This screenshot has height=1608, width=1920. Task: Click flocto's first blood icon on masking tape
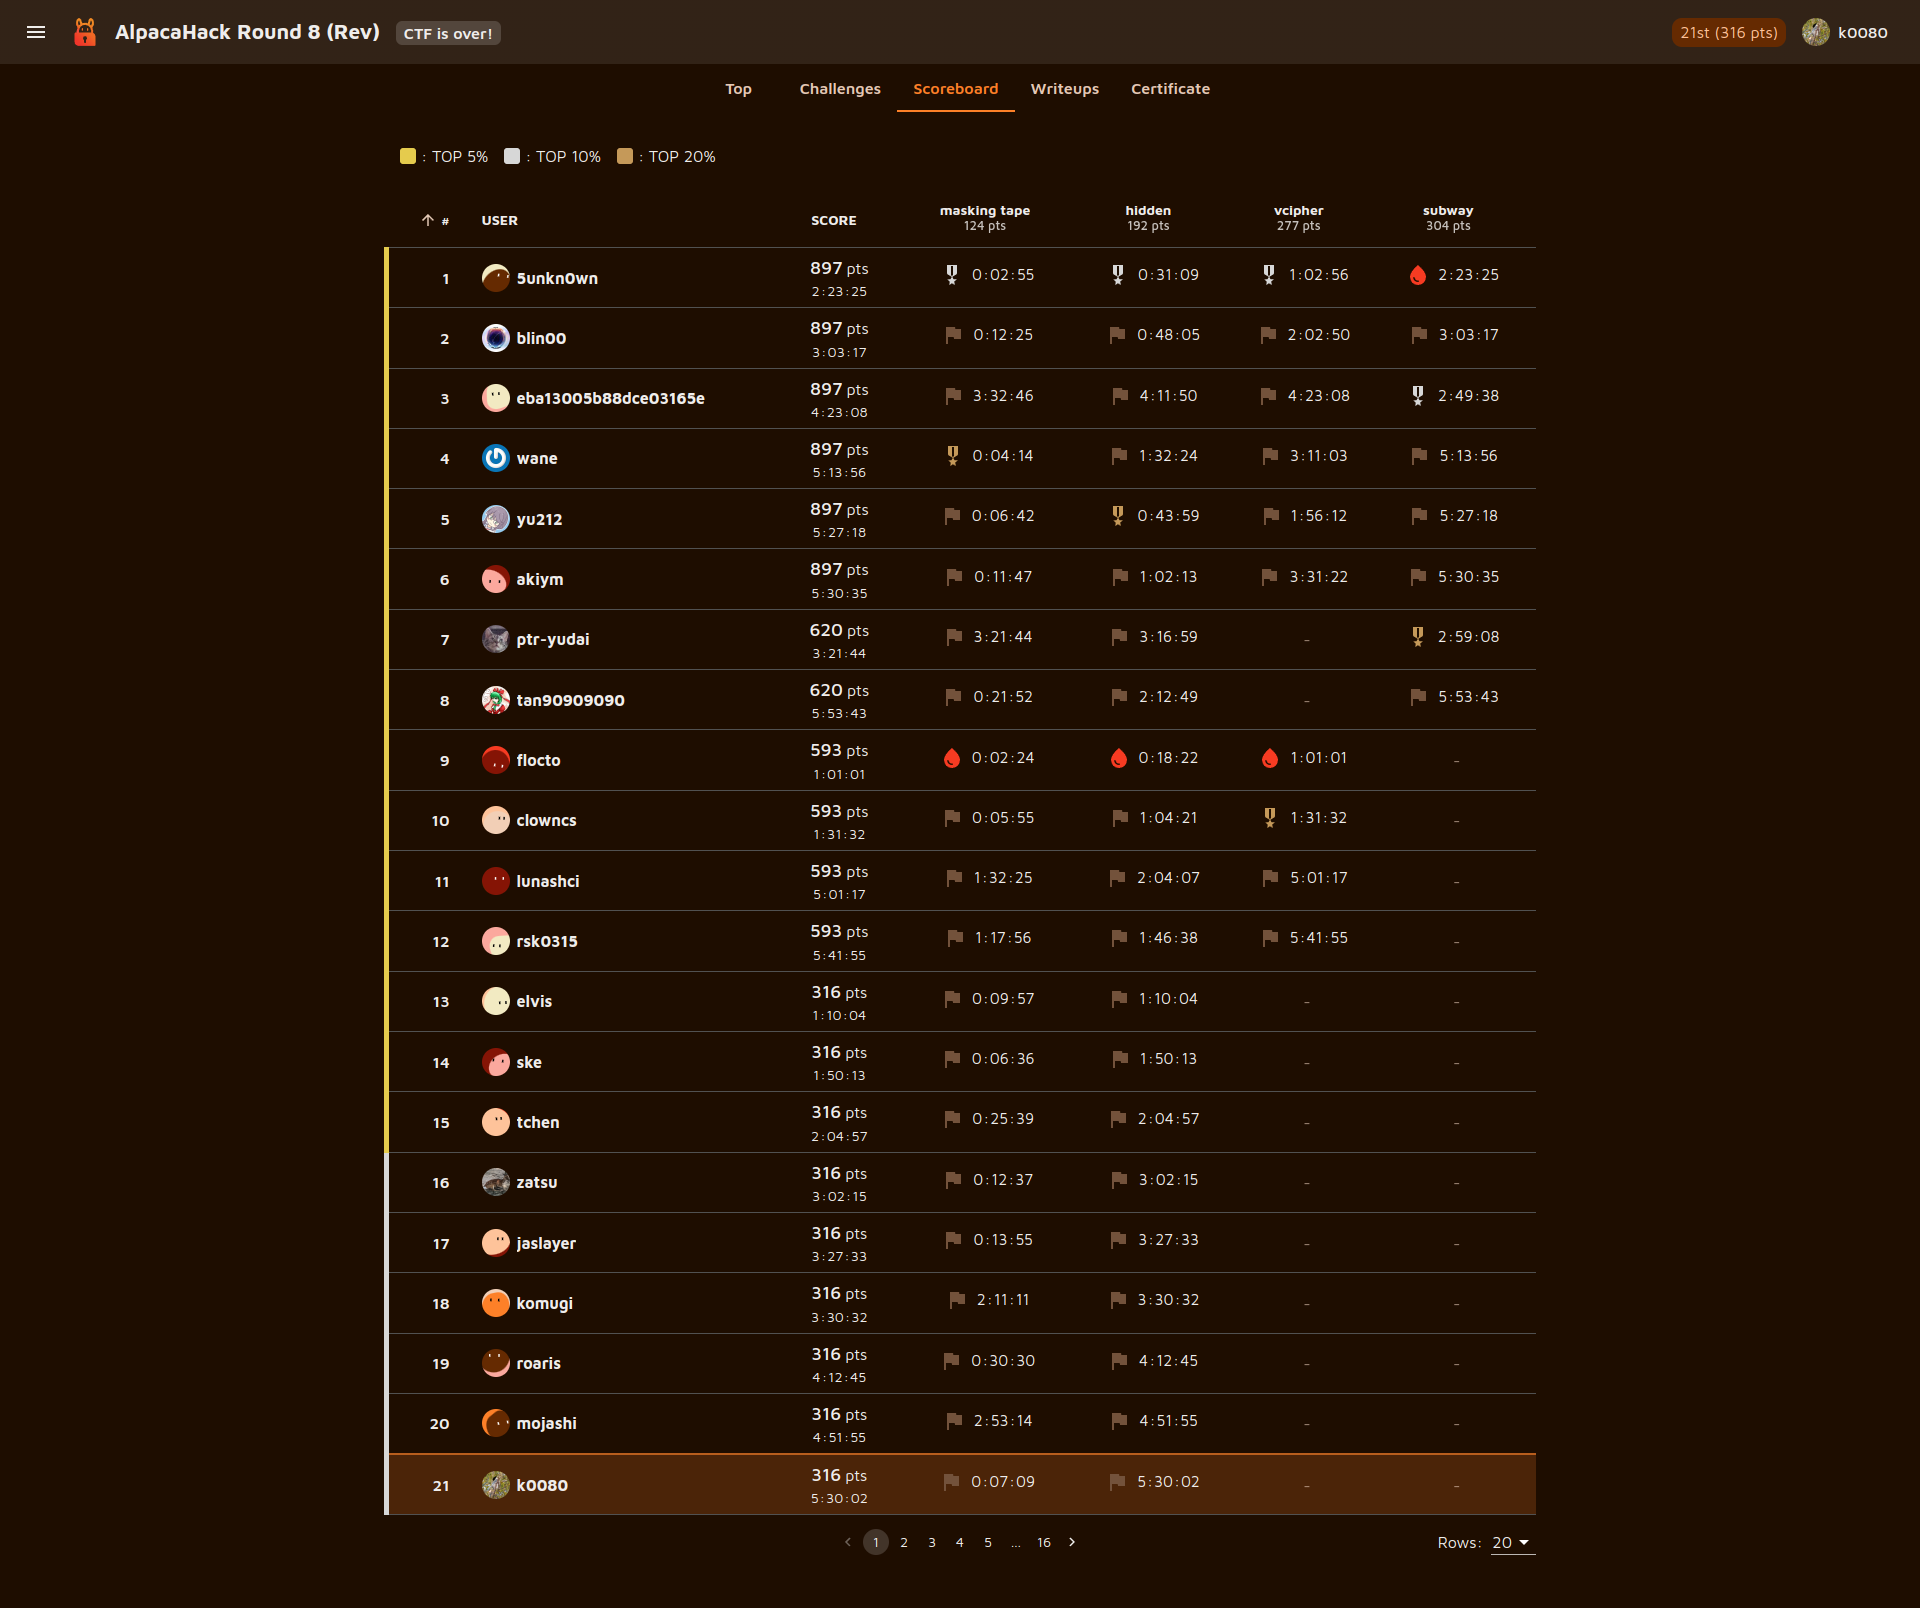point(952,758)
